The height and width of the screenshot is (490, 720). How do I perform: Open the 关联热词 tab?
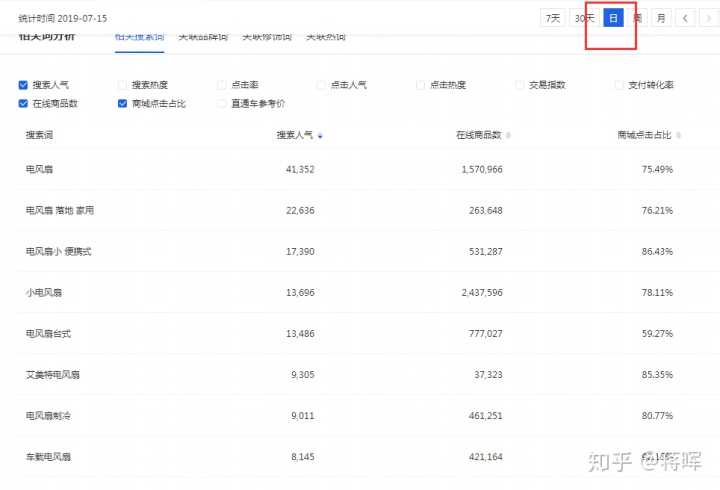[x=325, y=37]
